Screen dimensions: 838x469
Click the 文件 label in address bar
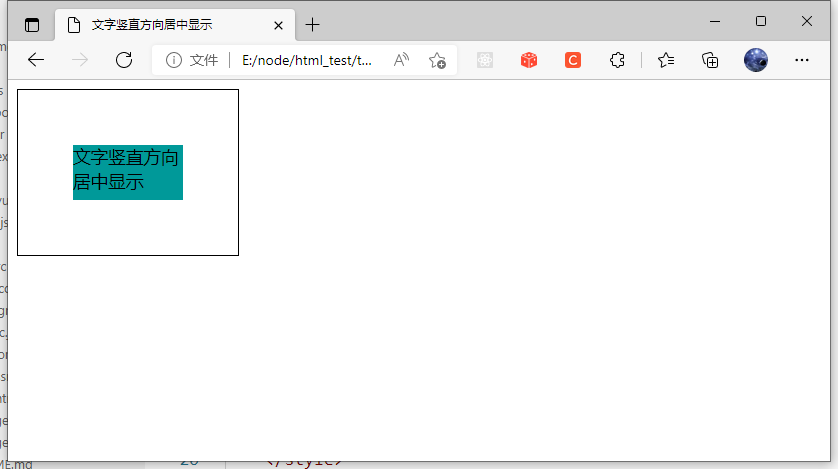coord(204,60)
